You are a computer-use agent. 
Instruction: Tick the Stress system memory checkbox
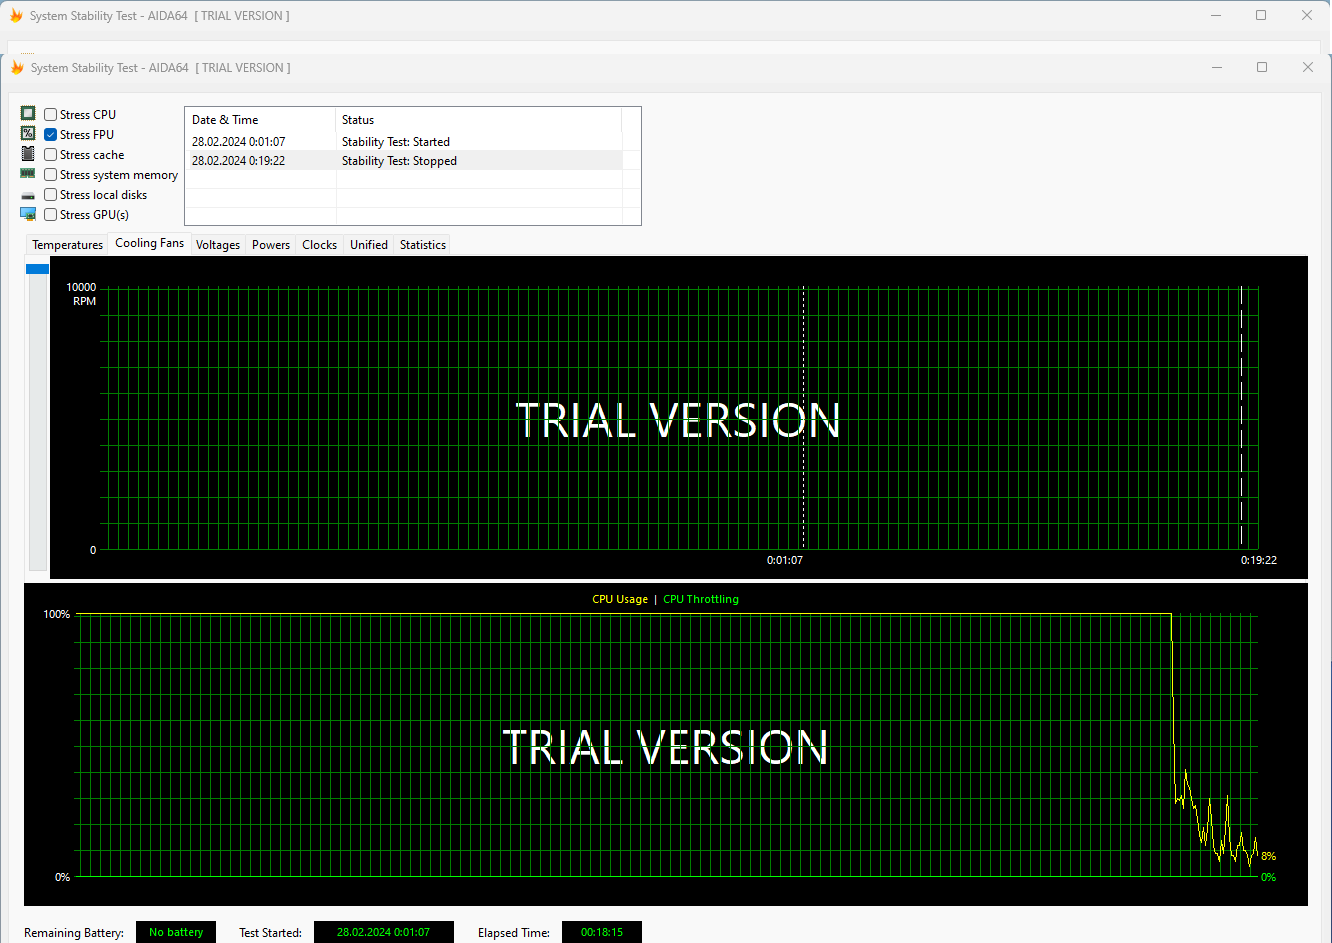[51, 175]
